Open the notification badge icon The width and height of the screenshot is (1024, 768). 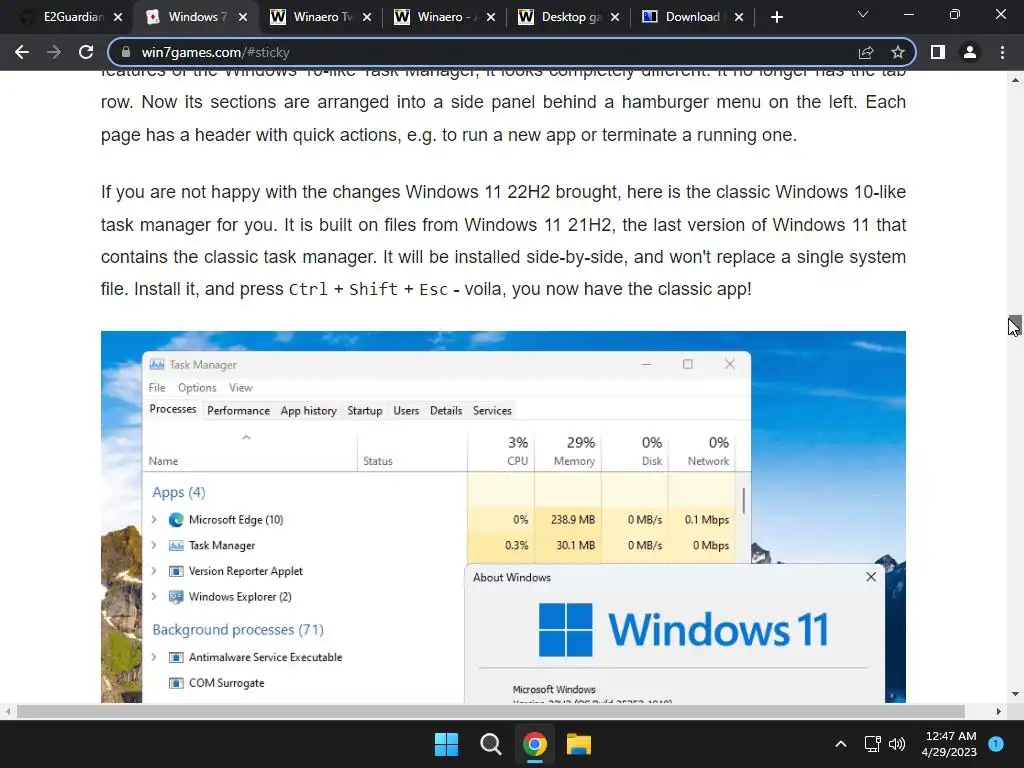(996, 744)
